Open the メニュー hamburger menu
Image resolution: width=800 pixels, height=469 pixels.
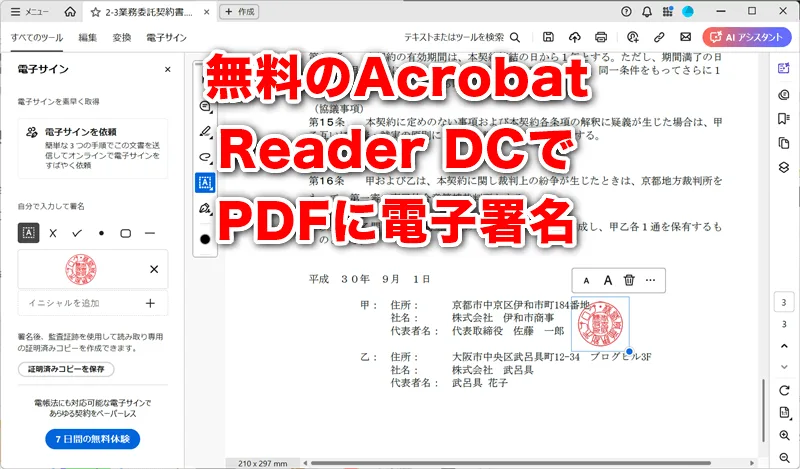[30, 12]
